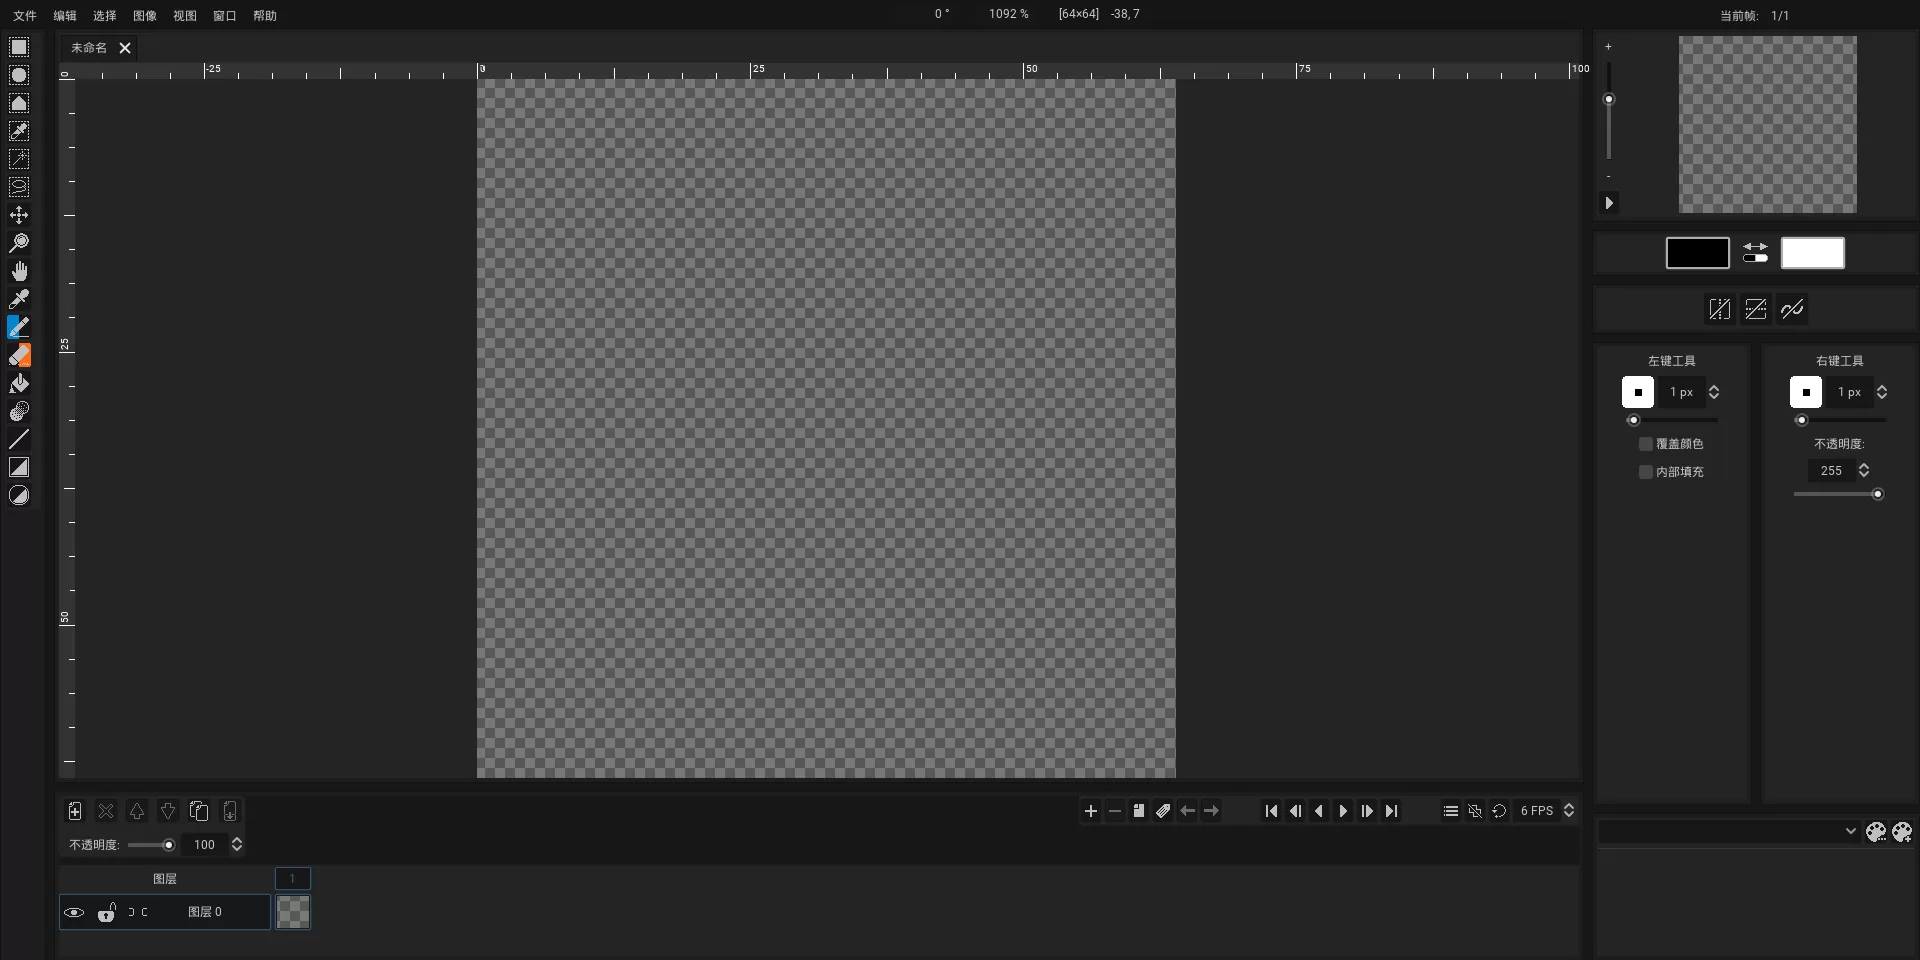Viewport: 1920px width, 960px height.
Task: Select the Eraser tool
Action: (19, 355)
